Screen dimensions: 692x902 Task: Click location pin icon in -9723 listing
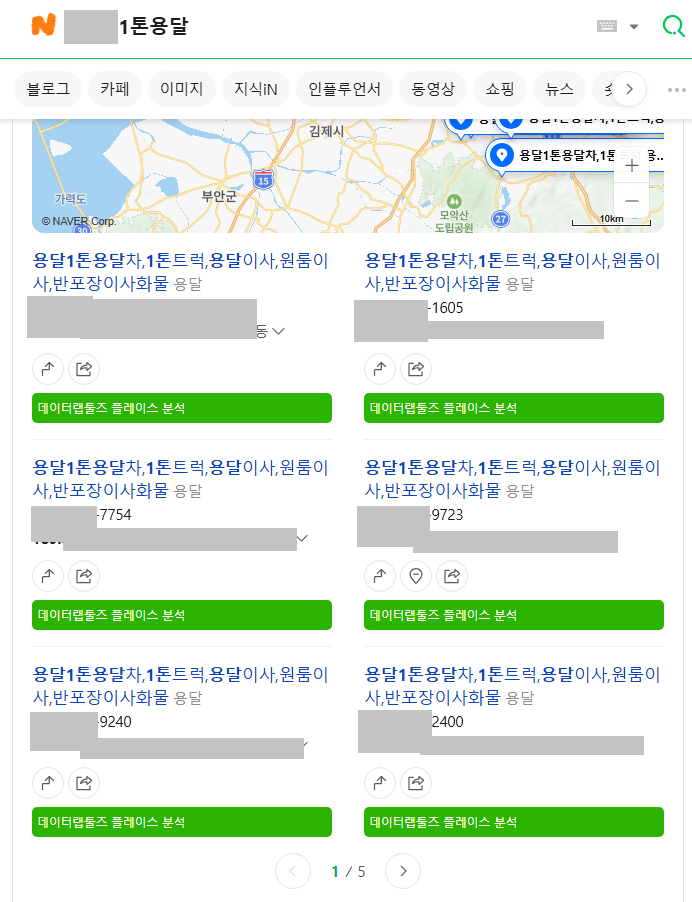tap(416, 575)
